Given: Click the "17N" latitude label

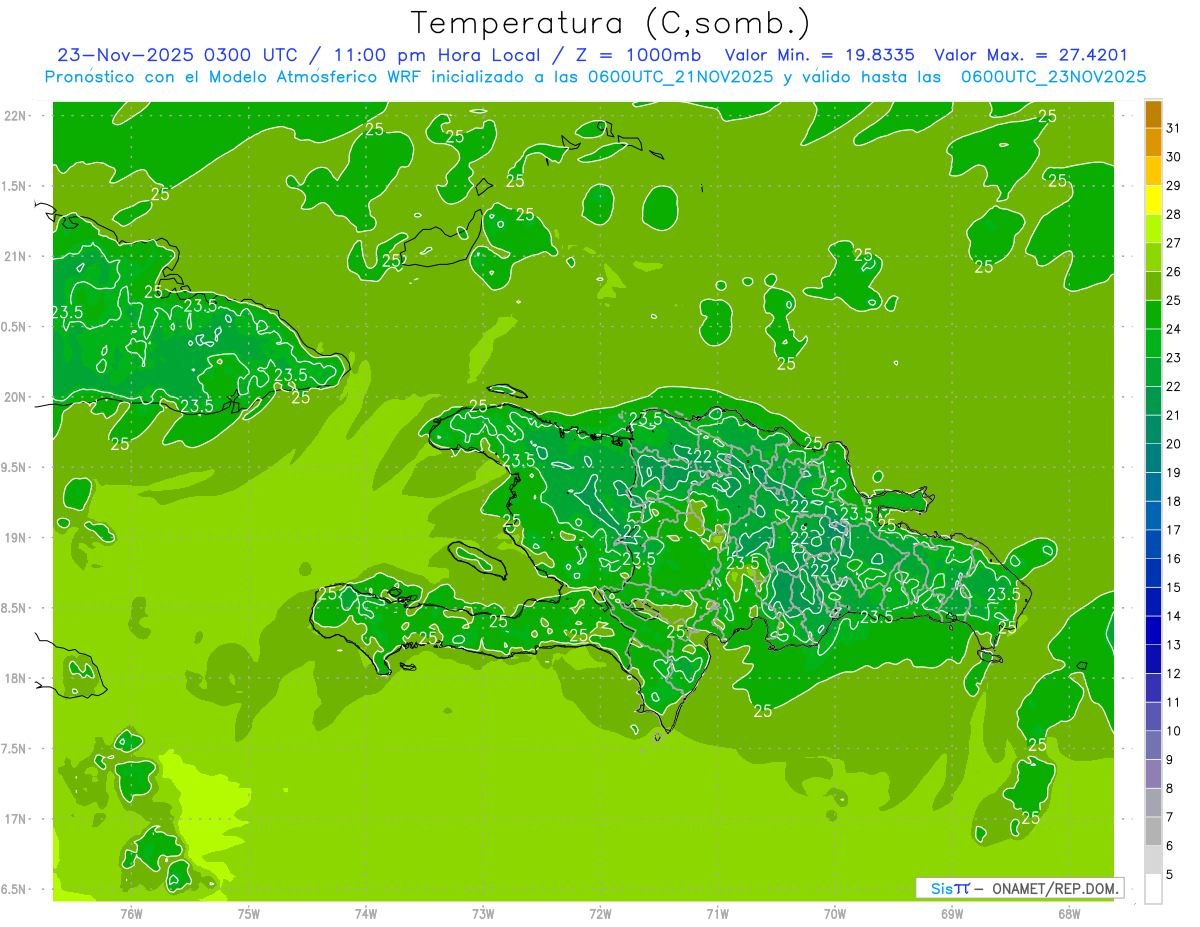Looking at the screenshot, I should click(15, 819).
